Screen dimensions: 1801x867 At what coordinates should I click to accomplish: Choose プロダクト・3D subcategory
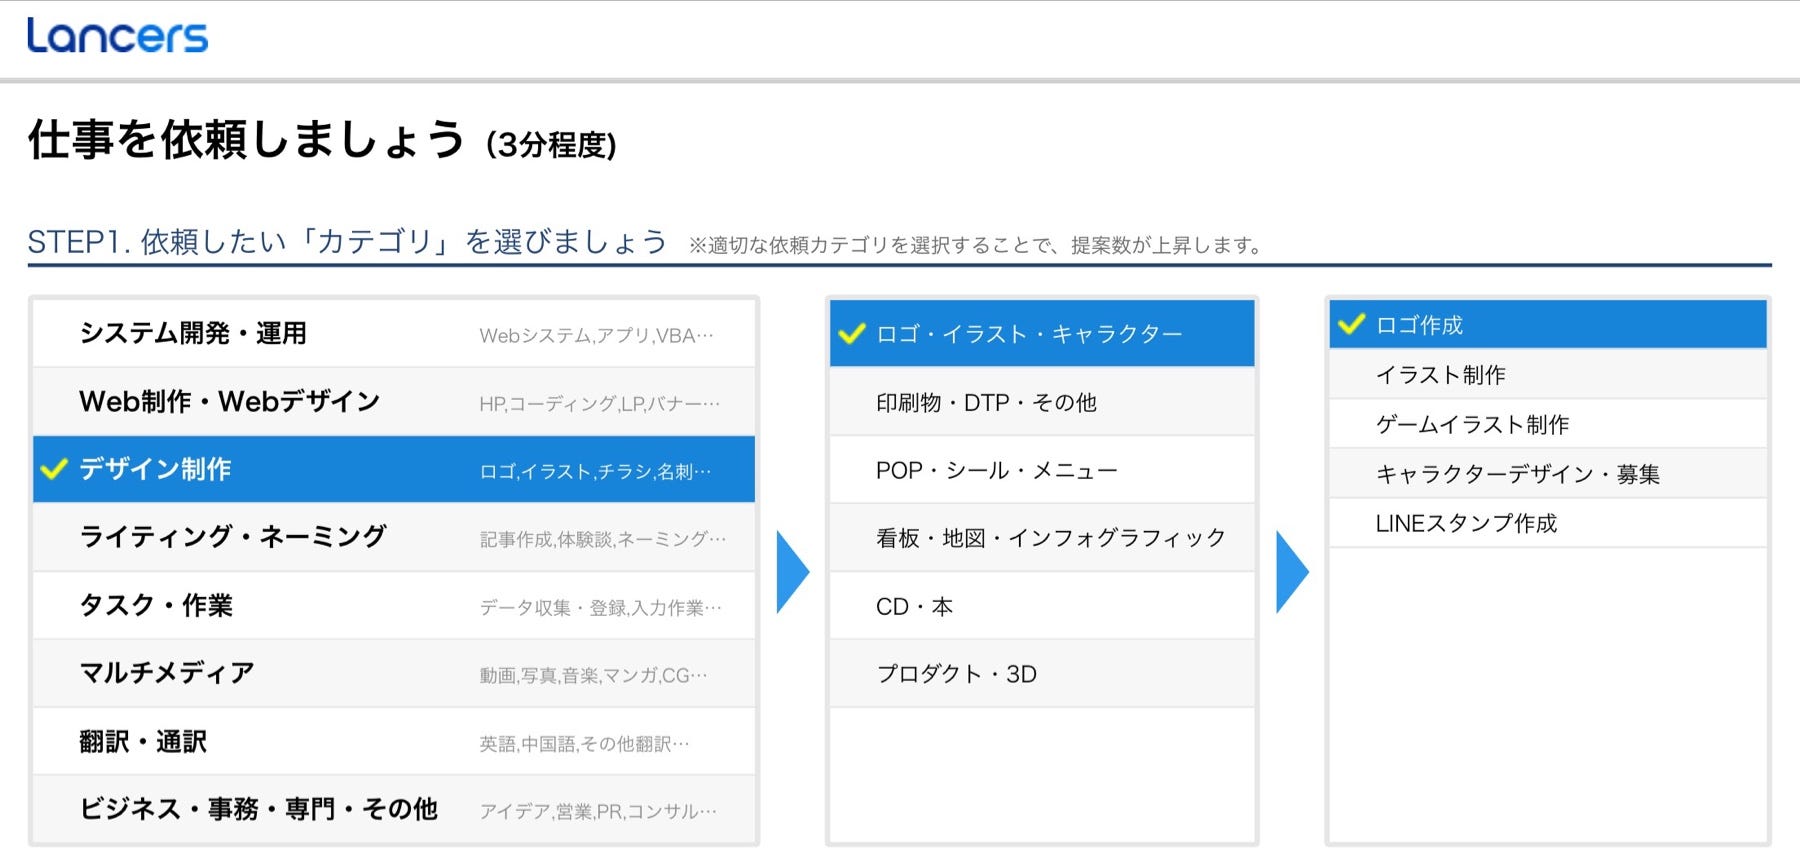[x=1042, y=674]
